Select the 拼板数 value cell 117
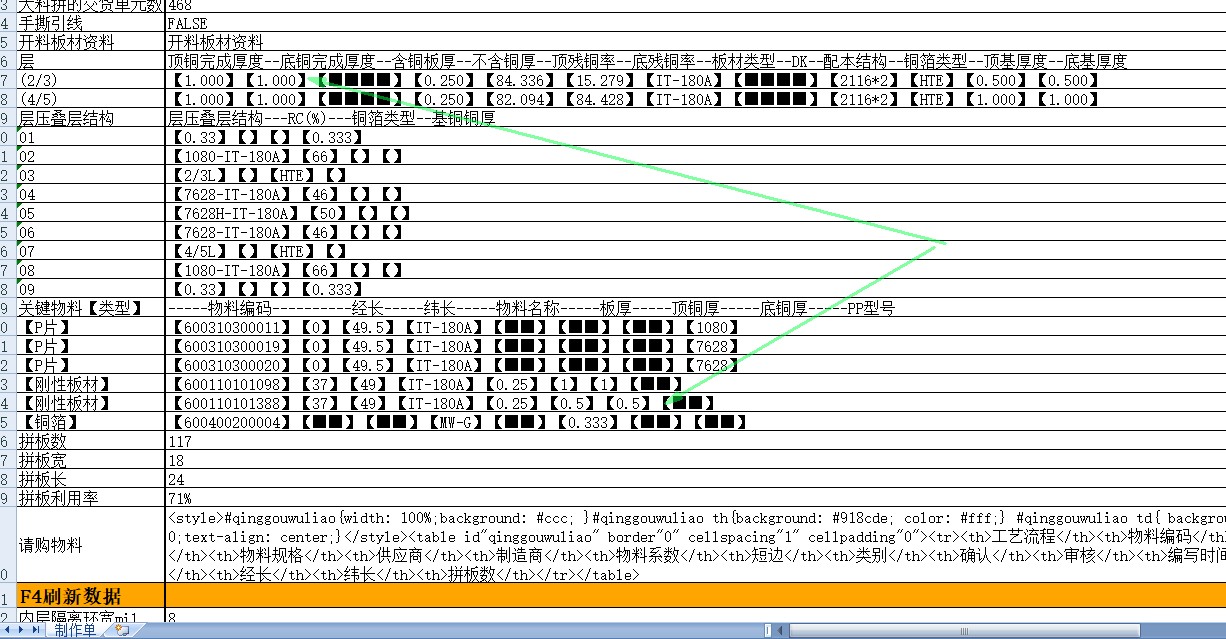Viewport: 1226px width, 639px height. click(x=695, y=440)
